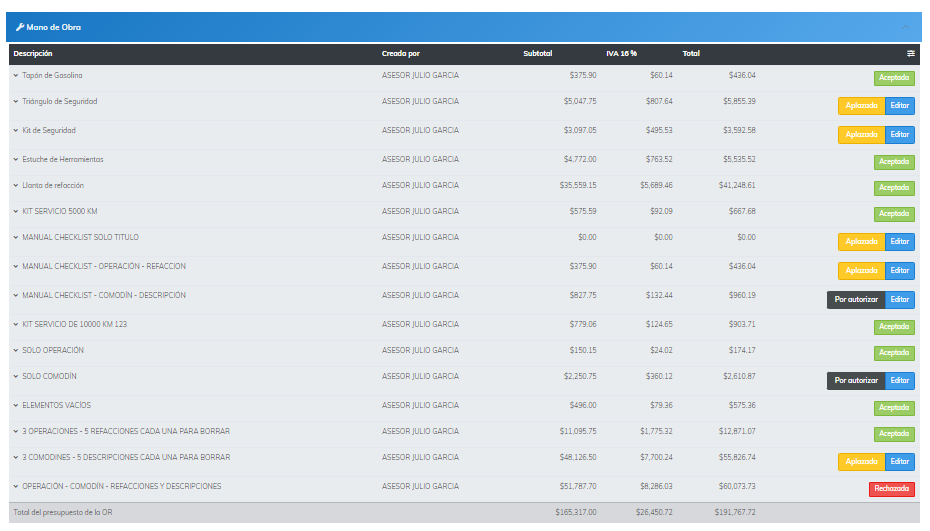Expand the Estuche de Herramientas row
Image resolution: width=930 pixels, height=531 pixels.
[16, 160]
